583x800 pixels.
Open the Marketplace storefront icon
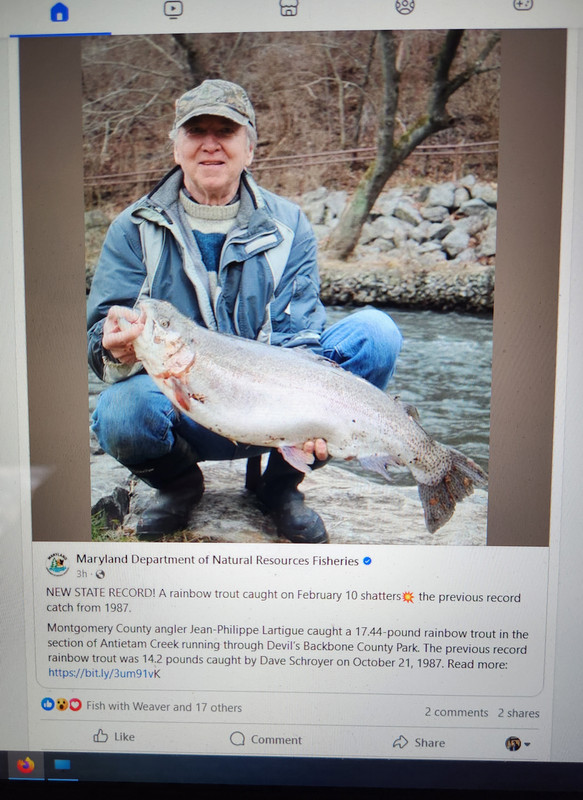pos(289,8)
